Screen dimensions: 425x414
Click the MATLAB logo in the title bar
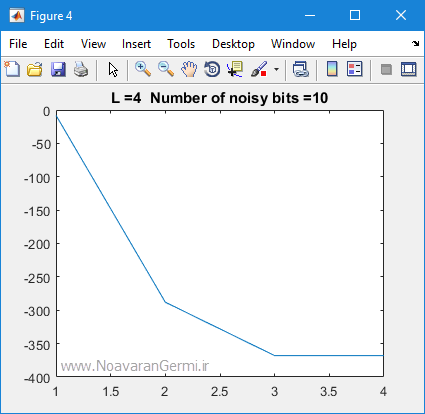pos(17,16)
